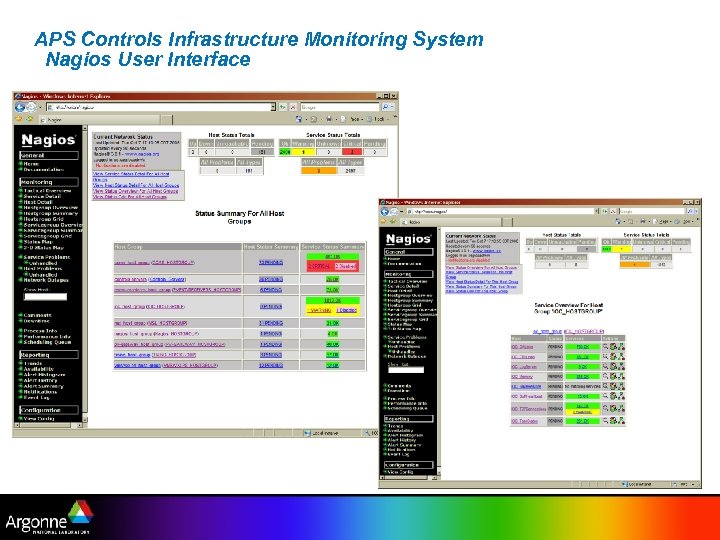Click the Google search box in the left window

point(339,107)
